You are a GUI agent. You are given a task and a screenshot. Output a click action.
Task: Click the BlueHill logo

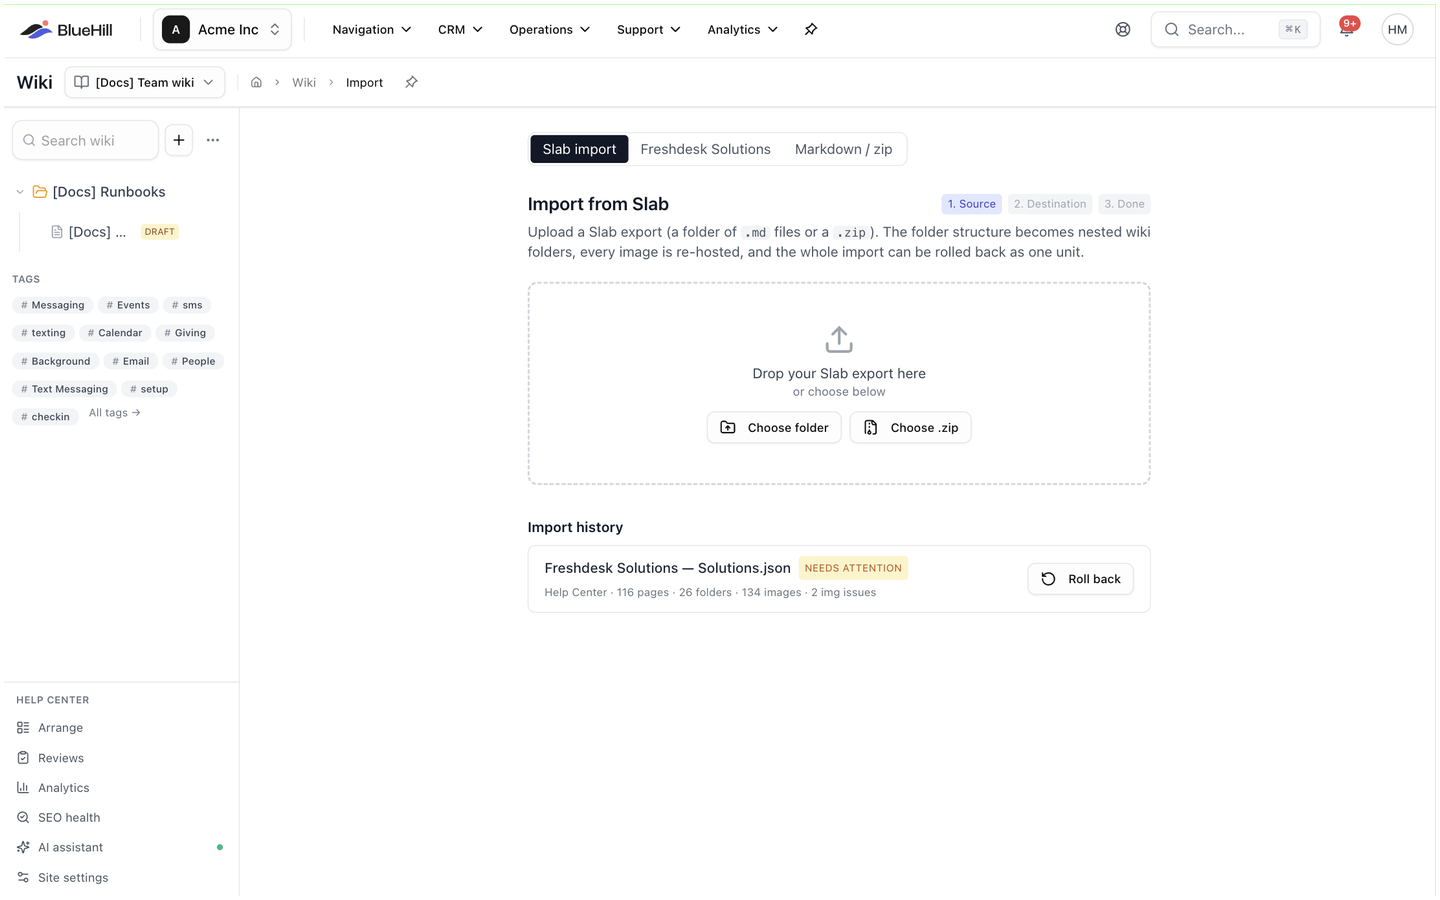66,30
